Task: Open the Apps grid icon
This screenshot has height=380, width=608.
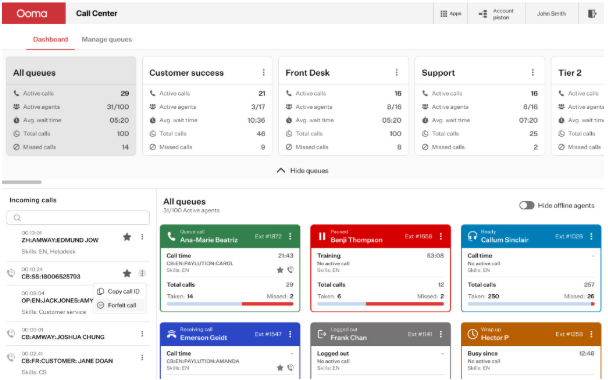Action: click(x=444, y=14)
